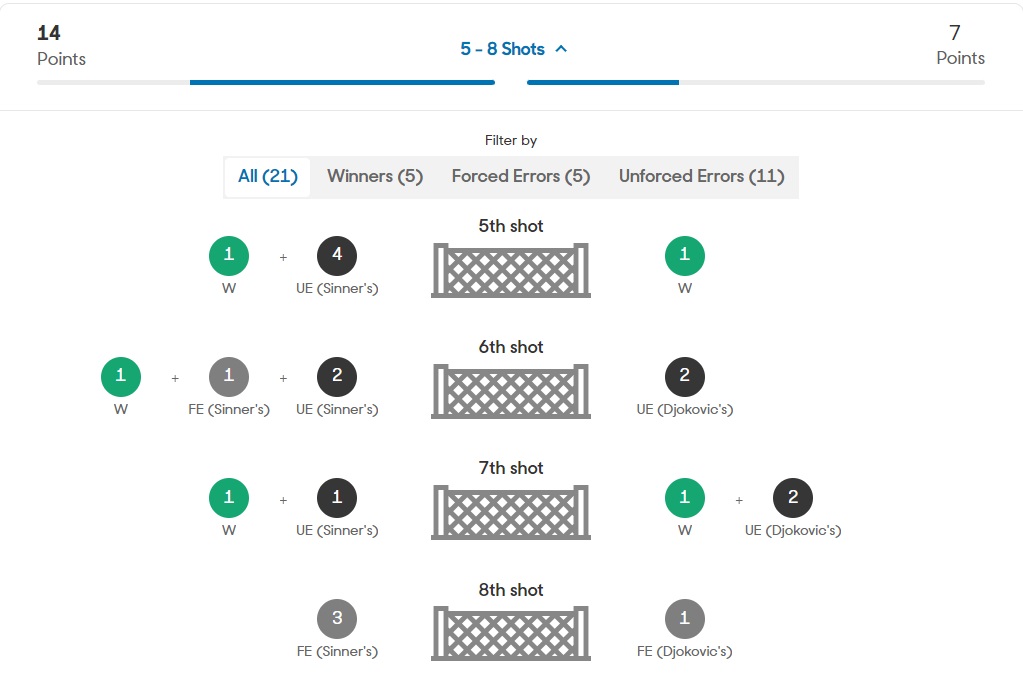Filter by Winners (5)
Viewport: 1023px width, 689px height.
375,177
